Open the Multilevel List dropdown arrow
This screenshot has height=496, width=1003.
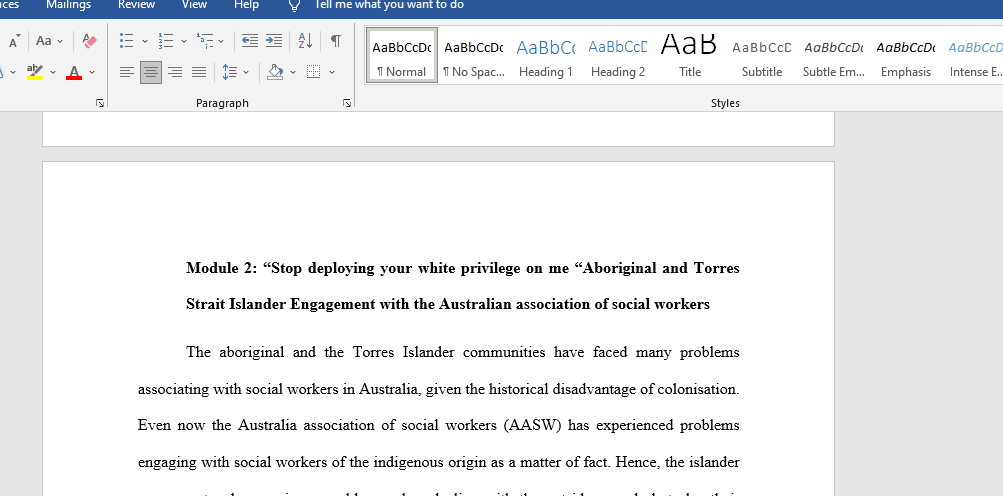coord(221,41)
